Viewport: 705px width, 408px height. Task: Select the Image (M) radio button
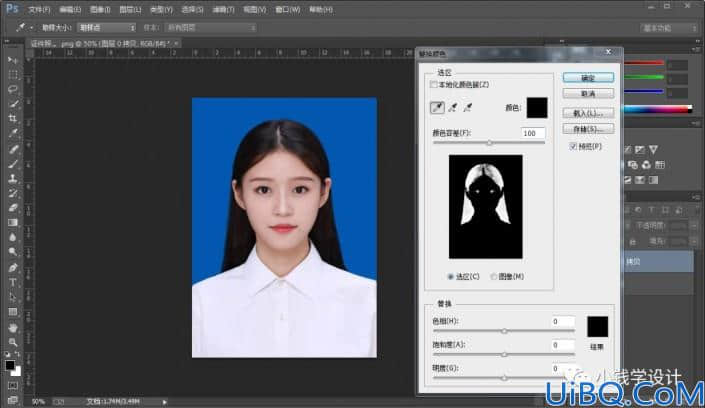pos(494,277)
